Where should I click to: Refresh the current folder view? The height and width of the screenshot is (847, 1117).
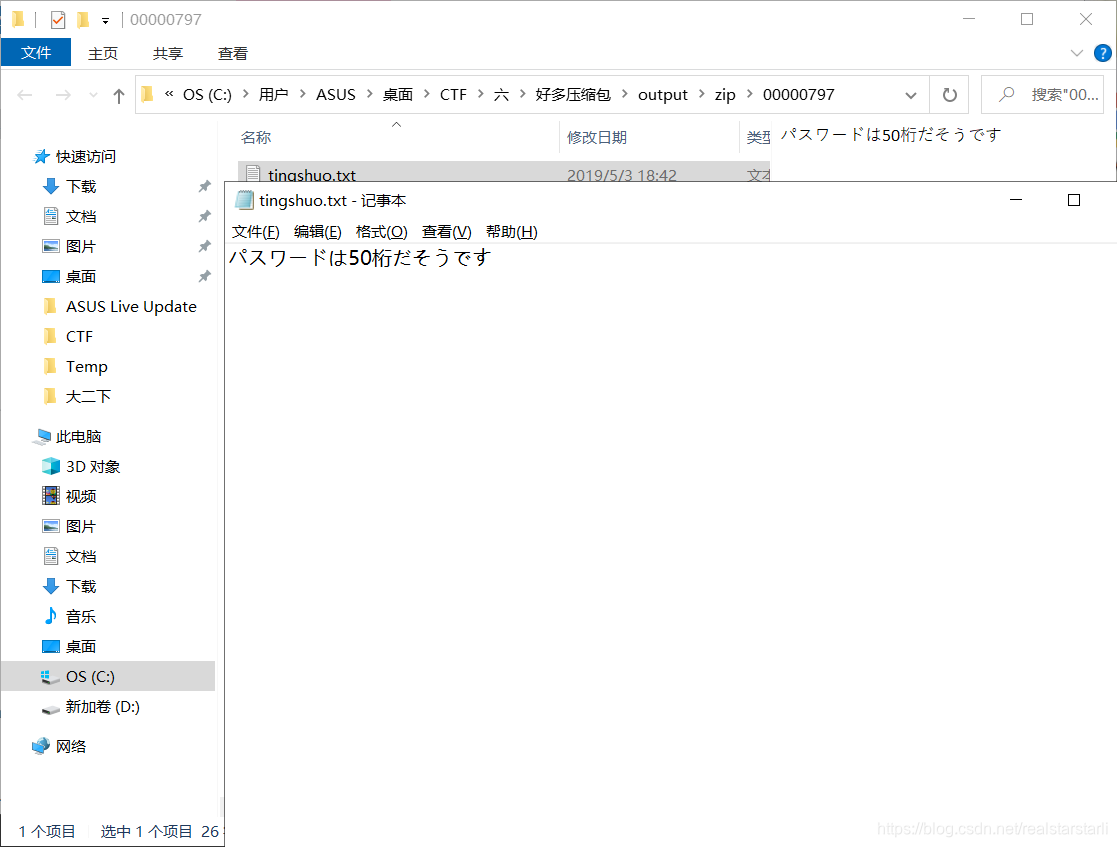pyautogui.click(x=948, y=94)
